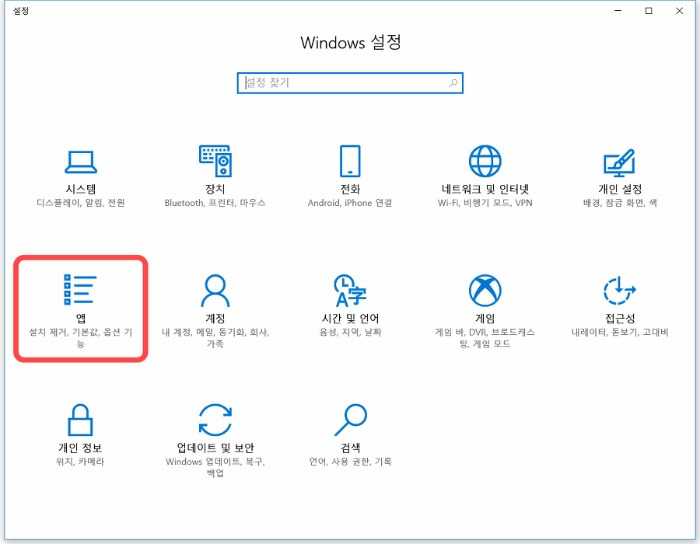Click '언어, 사용 권한, 기록' description

[350, 462]
